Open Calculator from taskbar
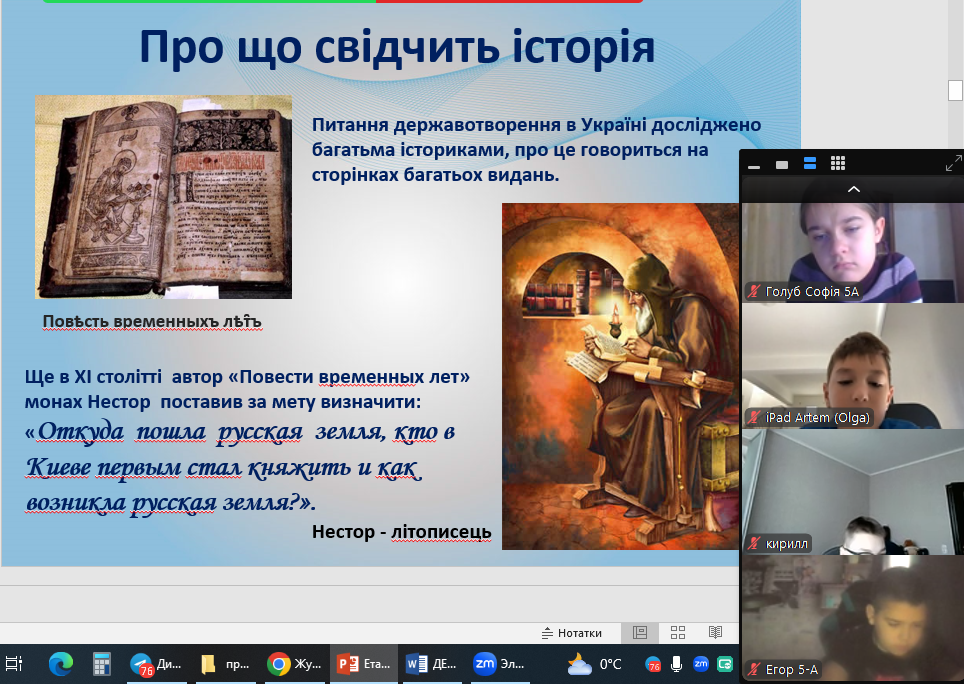Image resolution: width=964 pixels, height=684 pixels. click(x=101, y=664)
